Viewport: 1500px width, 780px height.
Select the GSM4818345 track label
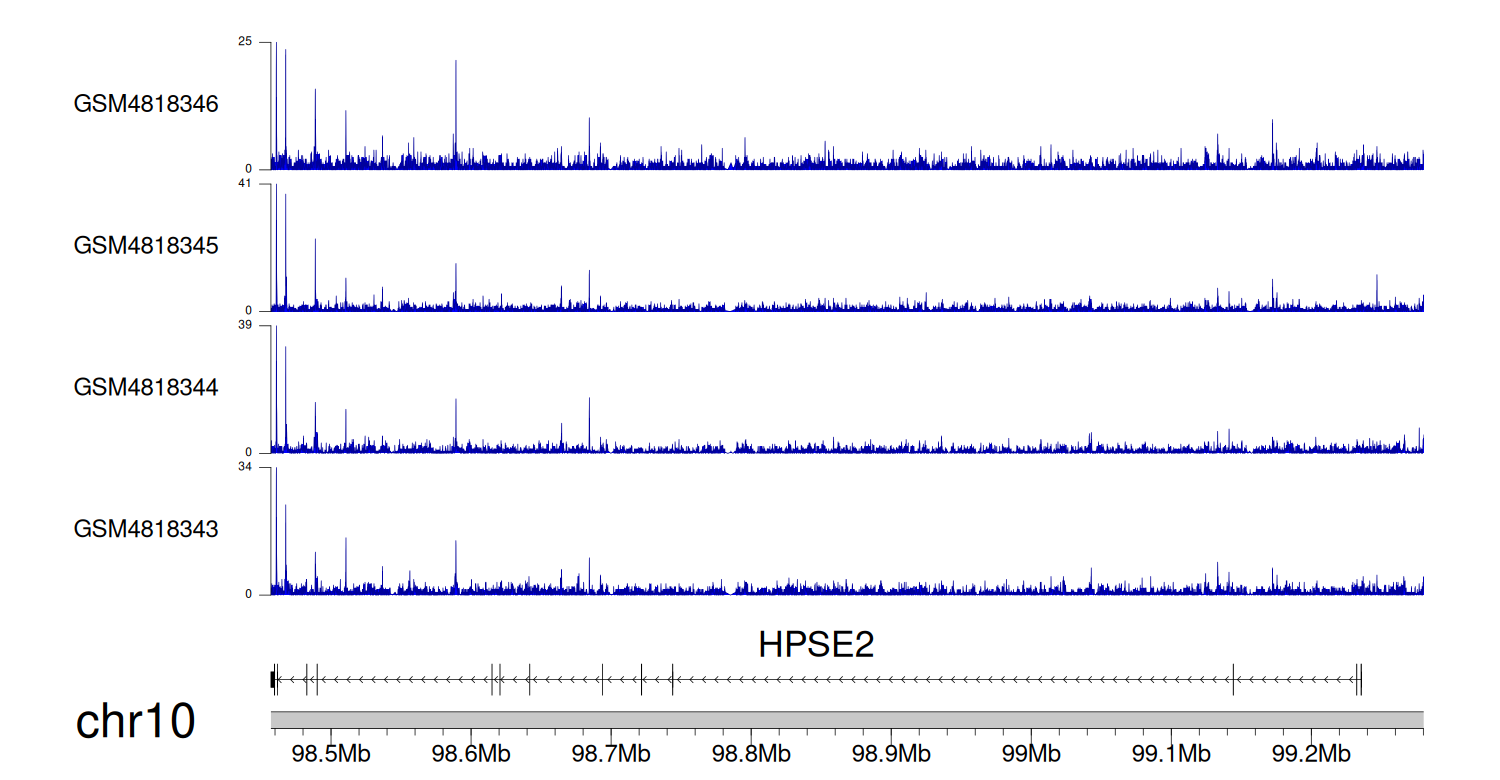(146, 245)
